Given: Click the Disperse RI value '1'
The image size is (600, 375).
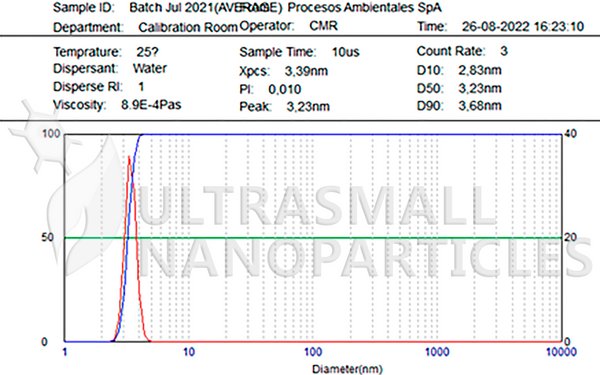Looking at the screenshot, I should click(141, 87).
